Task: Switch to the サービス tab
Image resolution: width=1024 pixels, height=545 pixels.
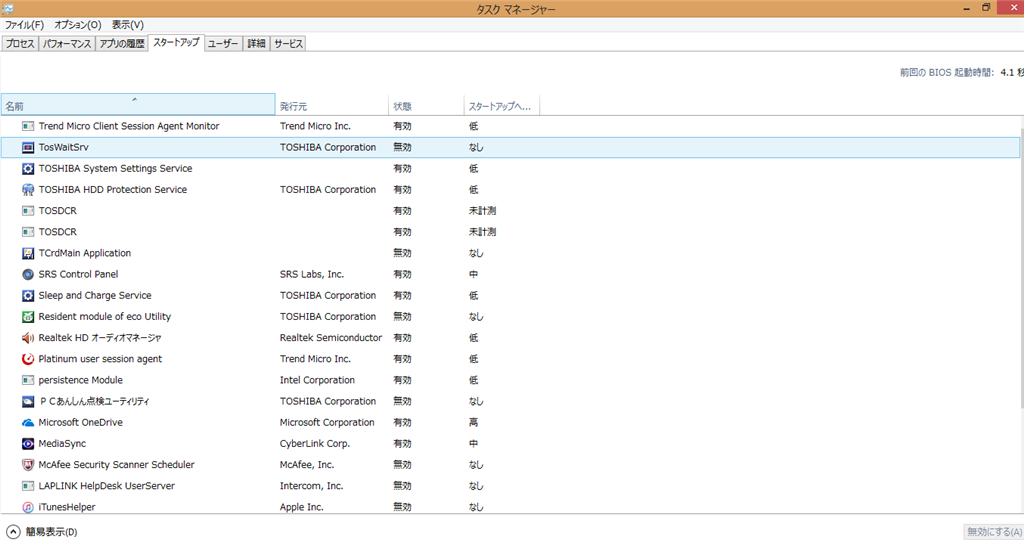Action: pos(288,44)
